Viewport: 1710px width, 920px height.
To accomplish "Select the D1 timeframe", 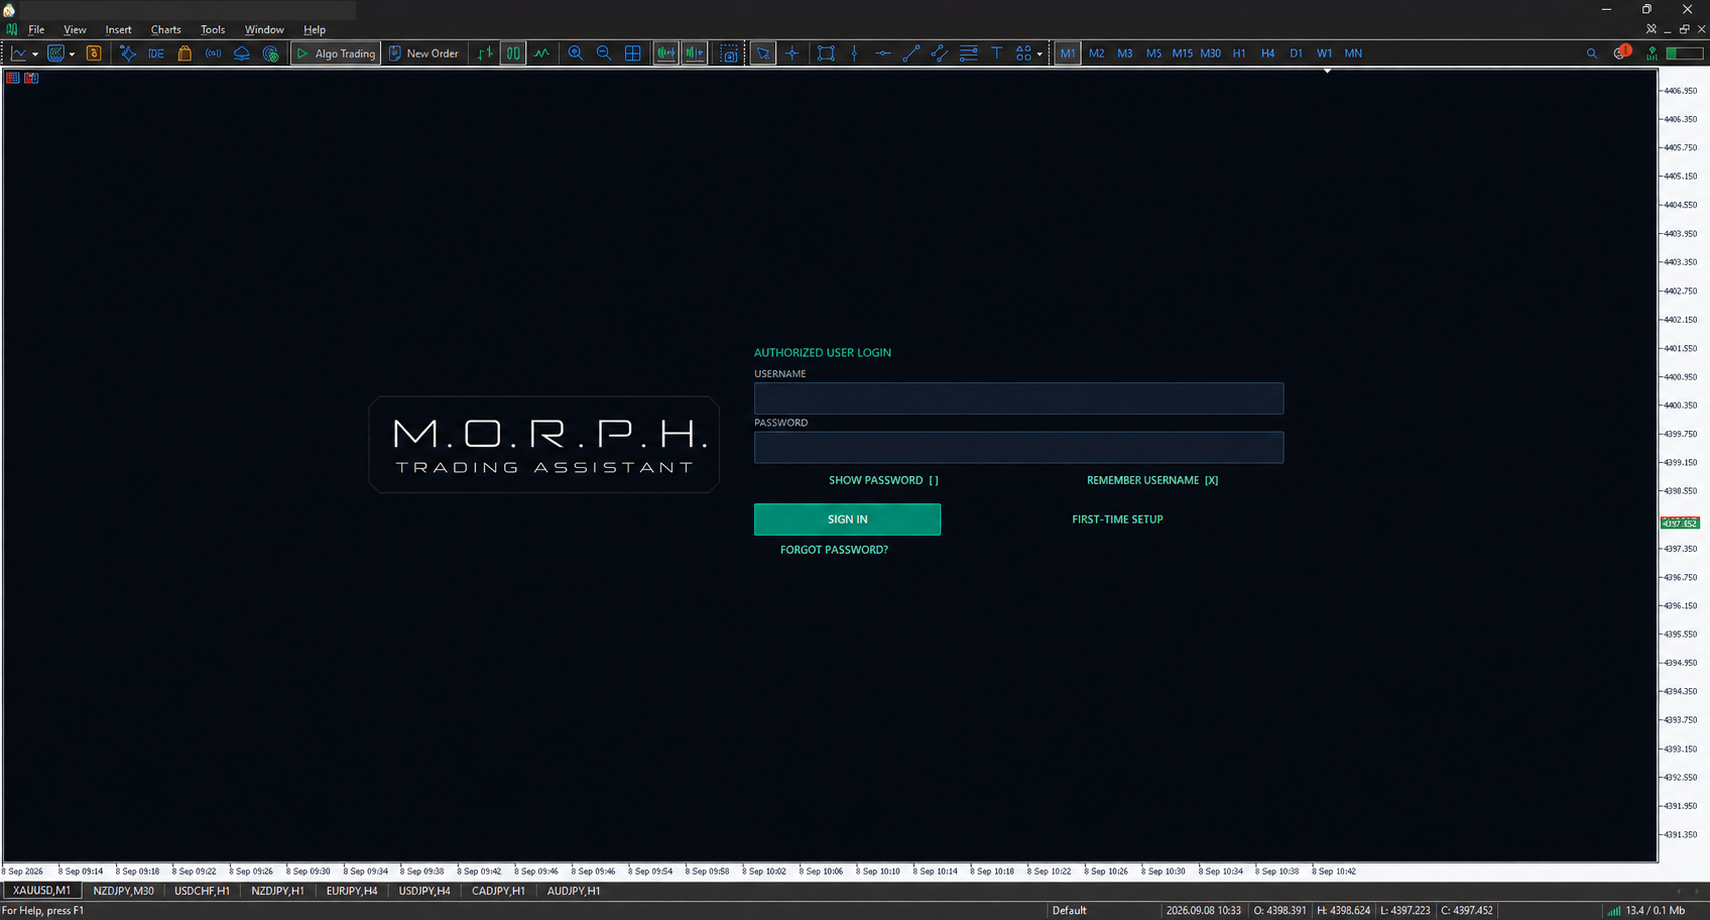I will pyautogui.click(x=1296, y=53).
